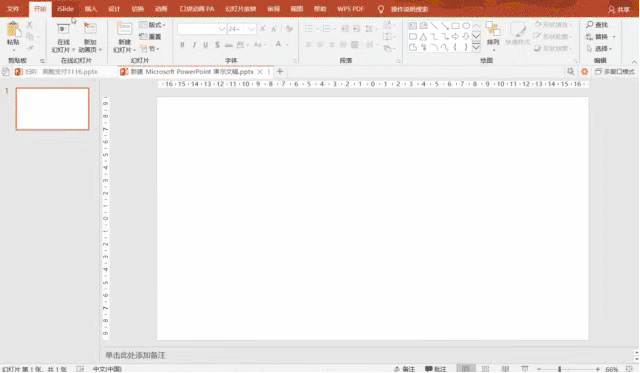Add a new document tab with plus
This screenshot has height=373, width=640.
280,71
